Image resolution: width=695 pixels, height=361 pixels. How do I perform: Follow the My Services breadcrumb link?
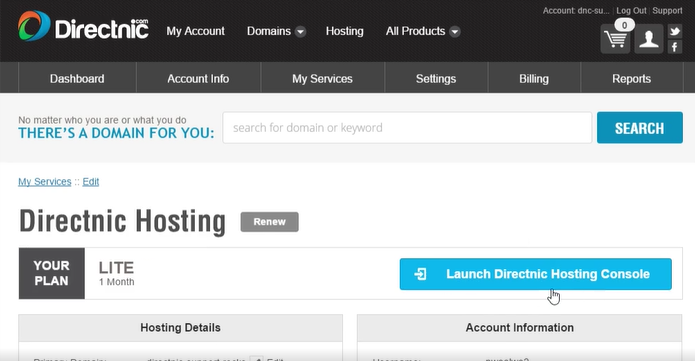[x=45, y=181]
